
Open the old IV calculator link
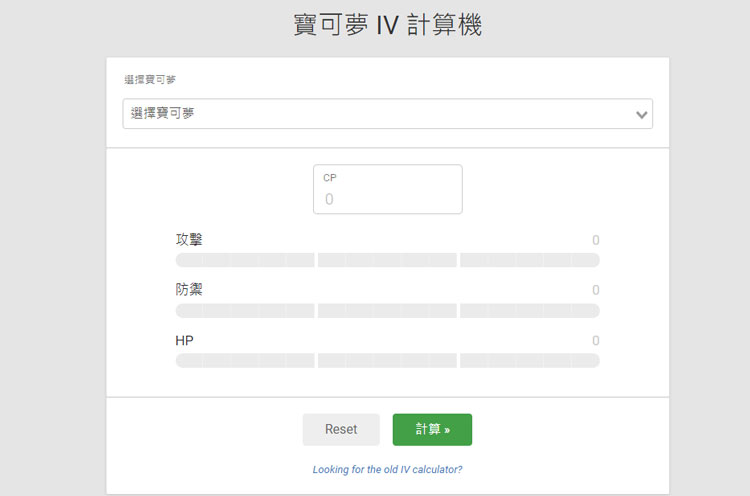pyautogui.click(x=387, y=469)
